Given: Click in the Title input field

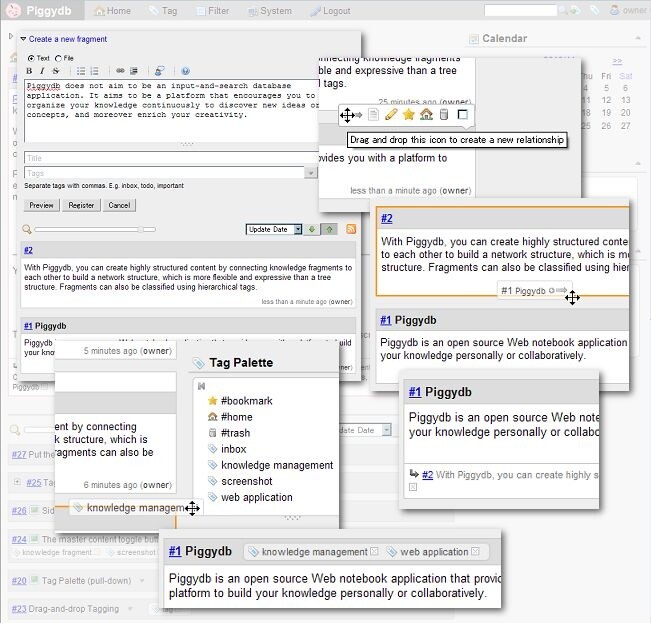Looking at the screenshot, I should point(171,158).
